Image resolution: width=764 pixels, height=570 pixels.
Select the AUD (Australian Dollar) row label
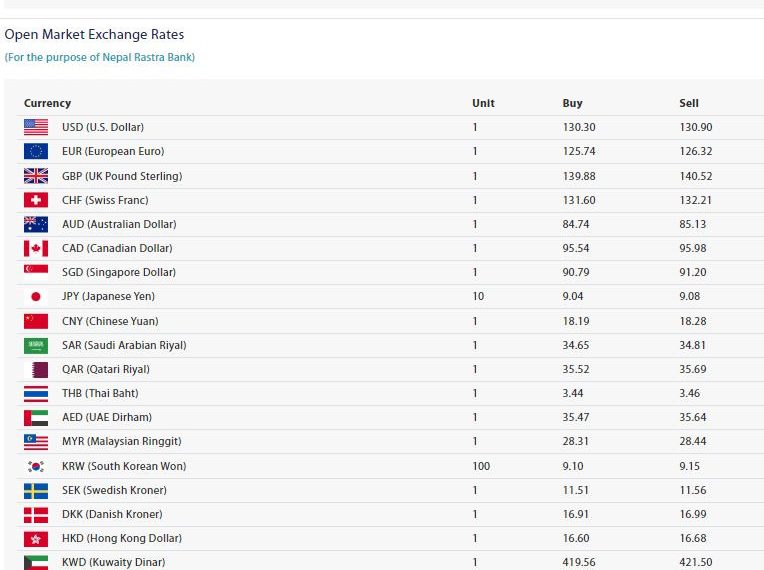(119, 224)
